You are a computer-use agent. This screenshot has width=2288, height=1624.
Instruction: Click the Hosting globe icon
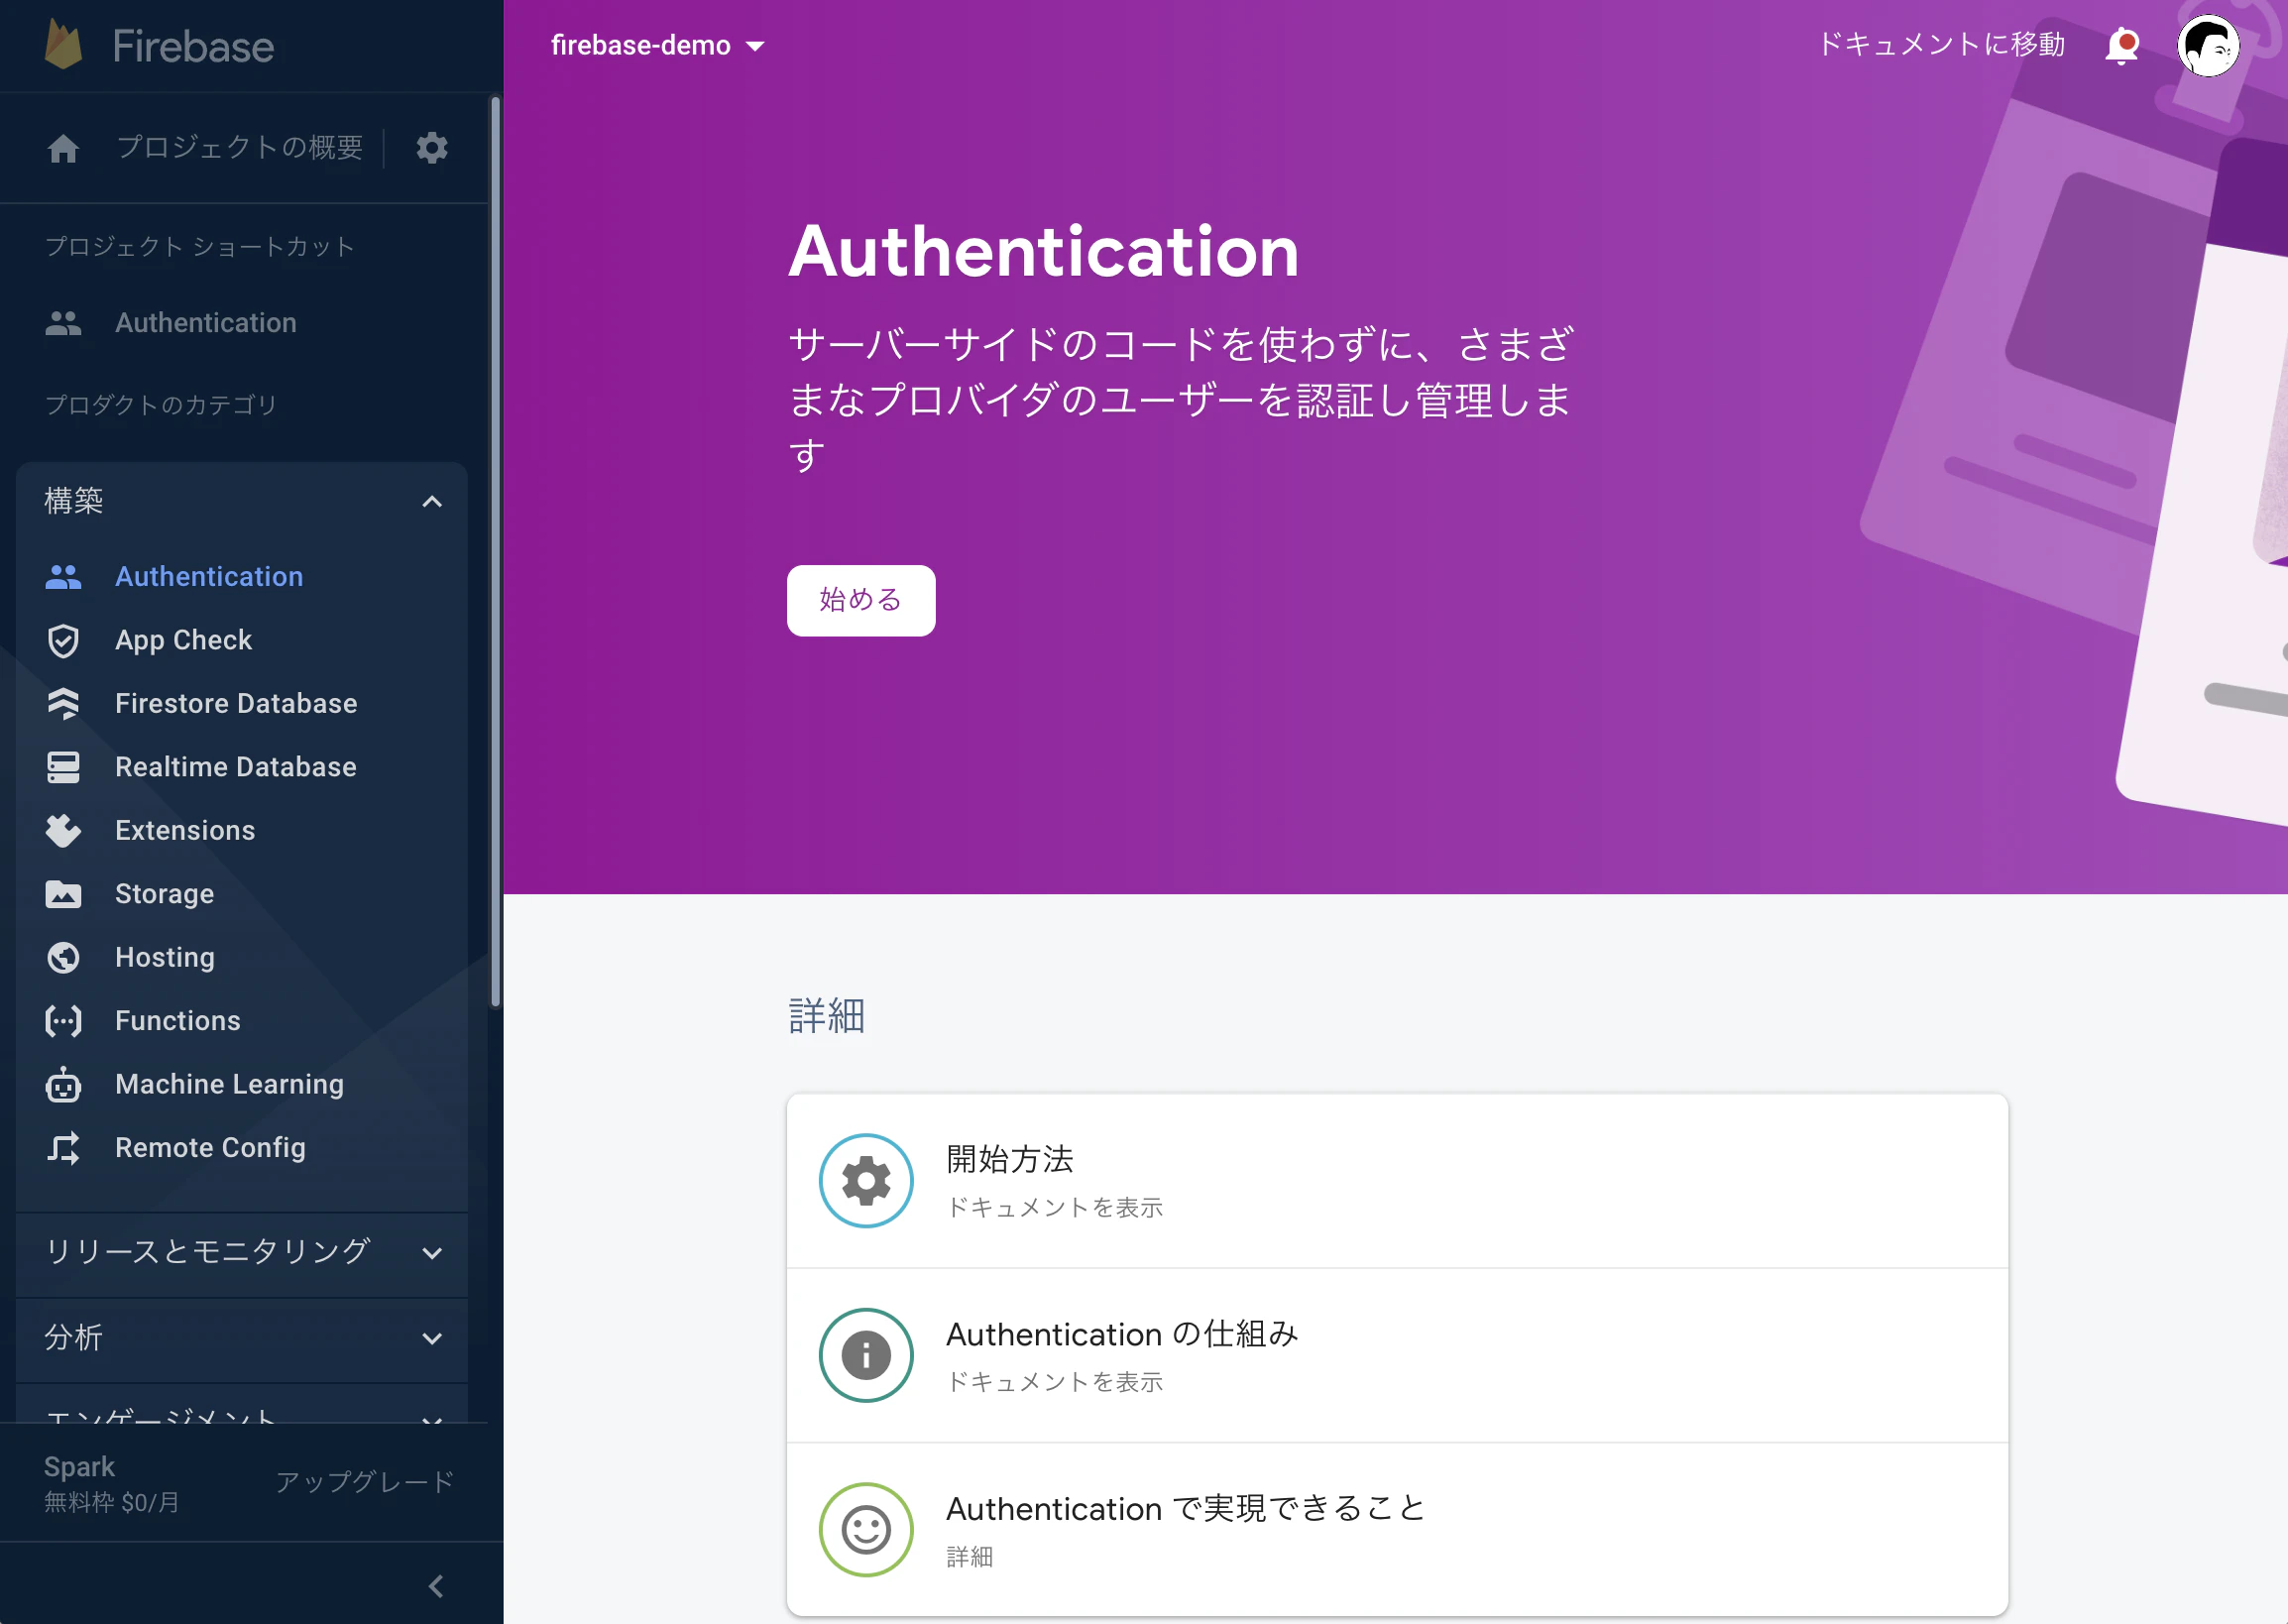[x=63, y=958]
